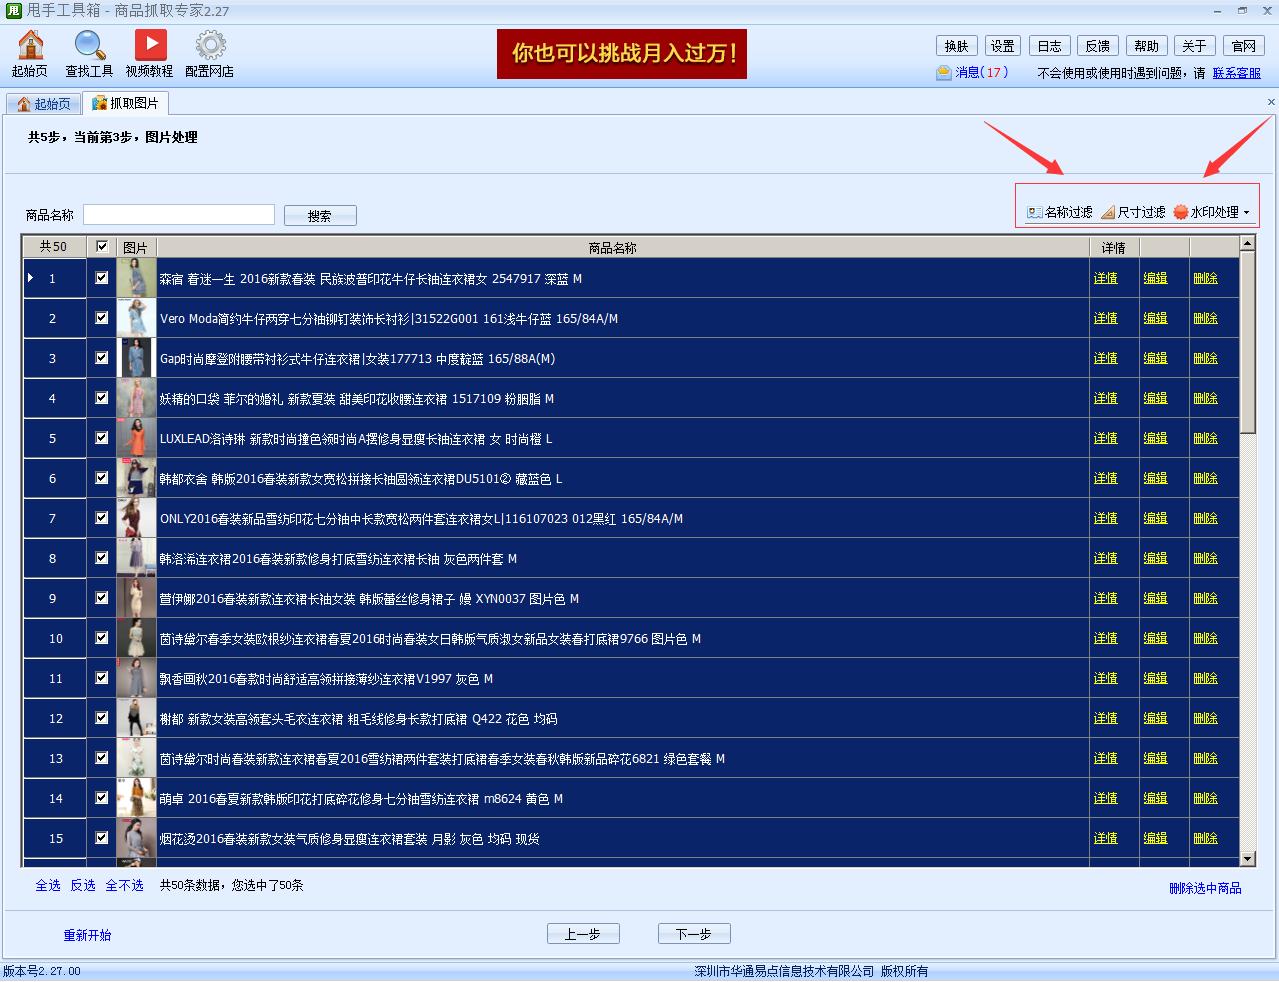Click the 删除选中商品 link
The image size is (1279, 982).
pyautogui.click(x=1205, y=885)
